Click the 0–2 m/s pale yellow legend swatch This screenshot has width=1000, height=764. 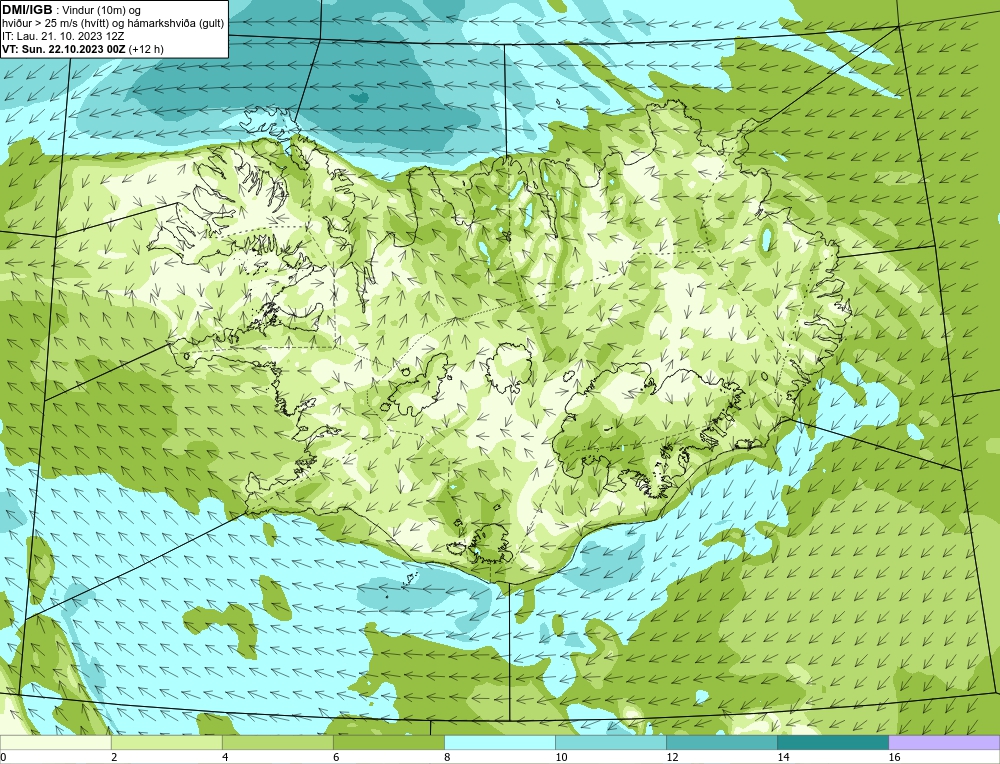coord(55,742)
